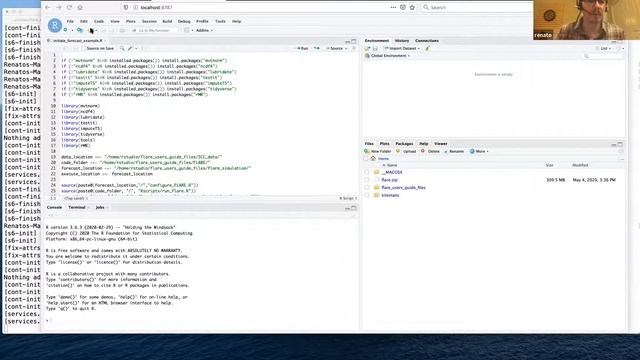Maximize the console pane
This screenshot has height=360, width=640.
(x=354, y=208)
